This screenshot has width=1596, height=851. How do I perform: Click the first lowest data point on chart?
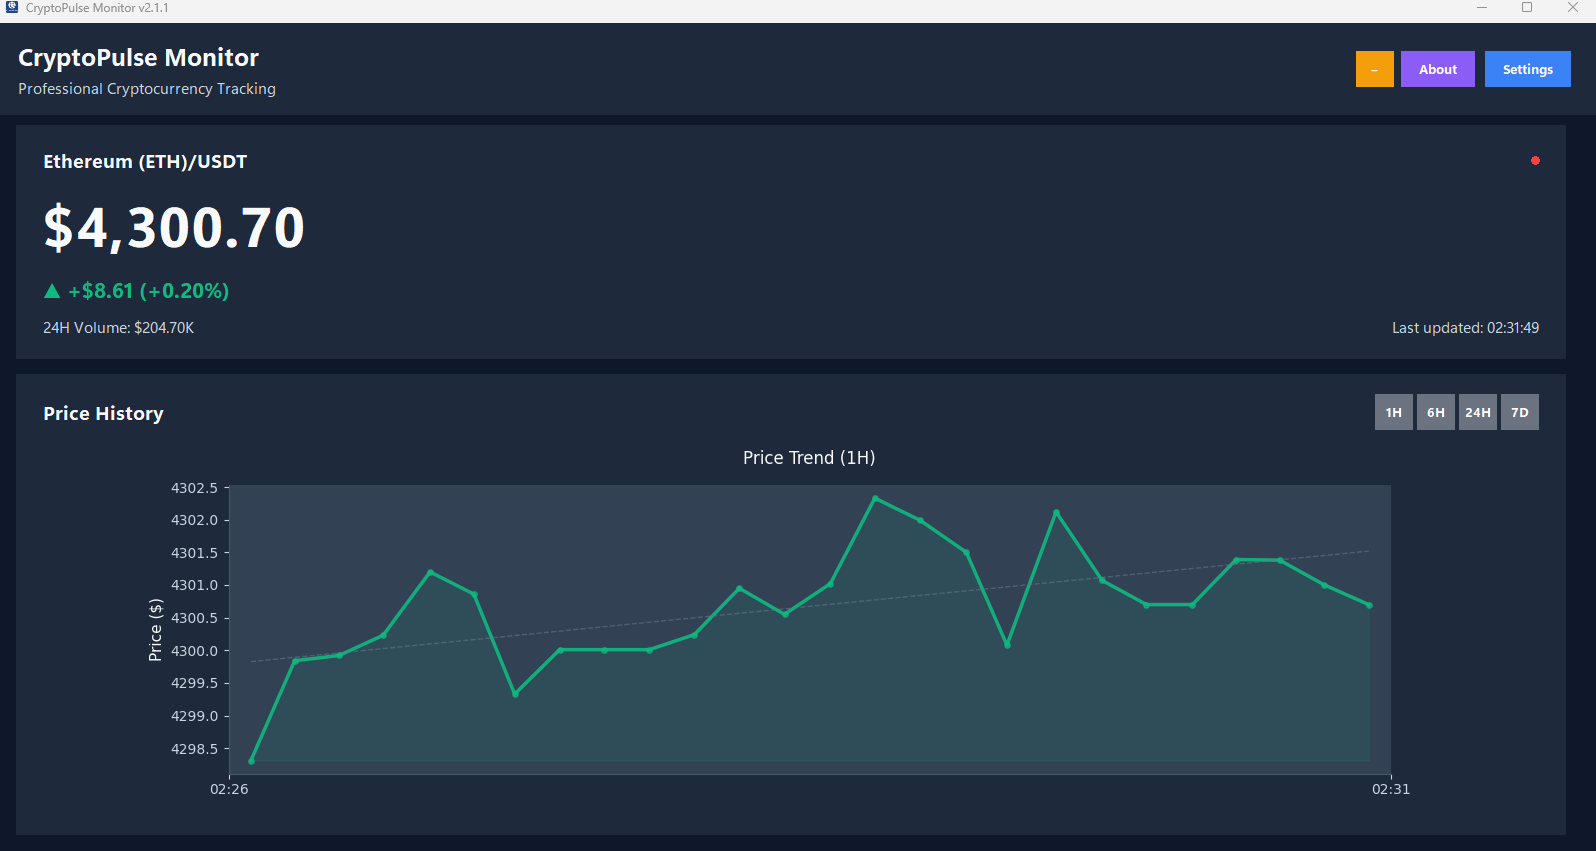[x=251, y=761]
